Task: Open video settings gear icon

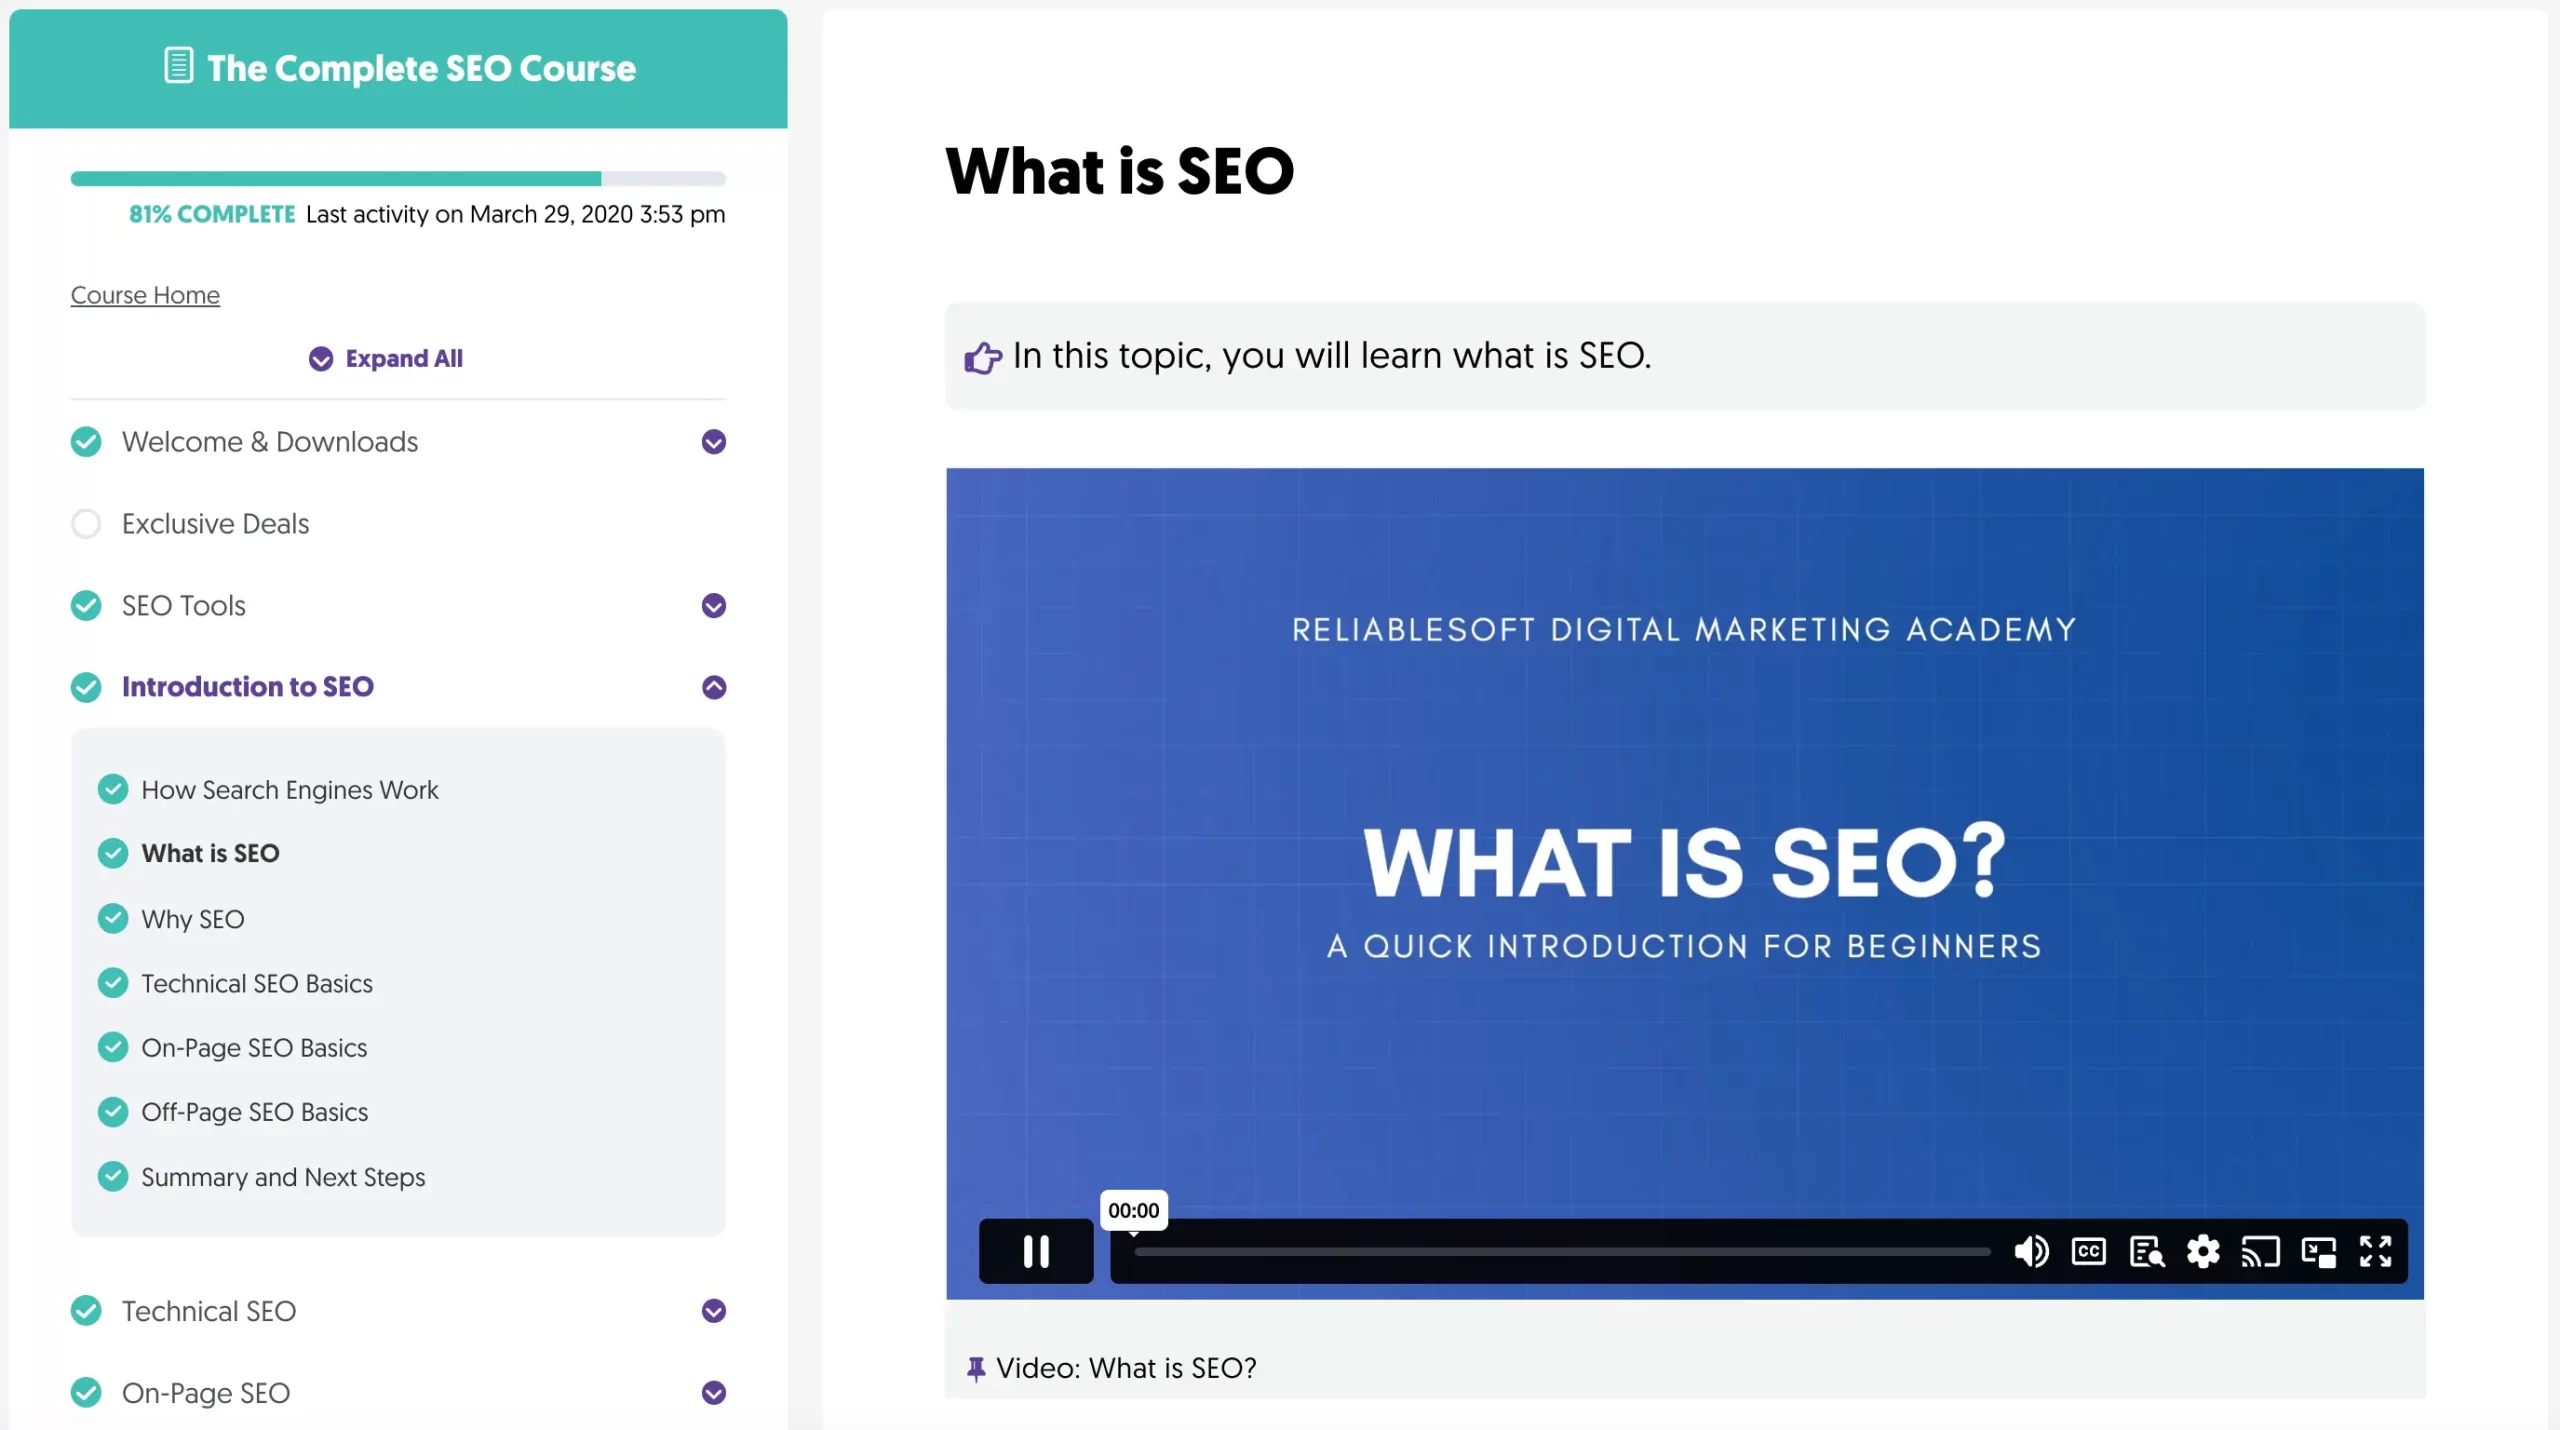Action: 2203,1251
